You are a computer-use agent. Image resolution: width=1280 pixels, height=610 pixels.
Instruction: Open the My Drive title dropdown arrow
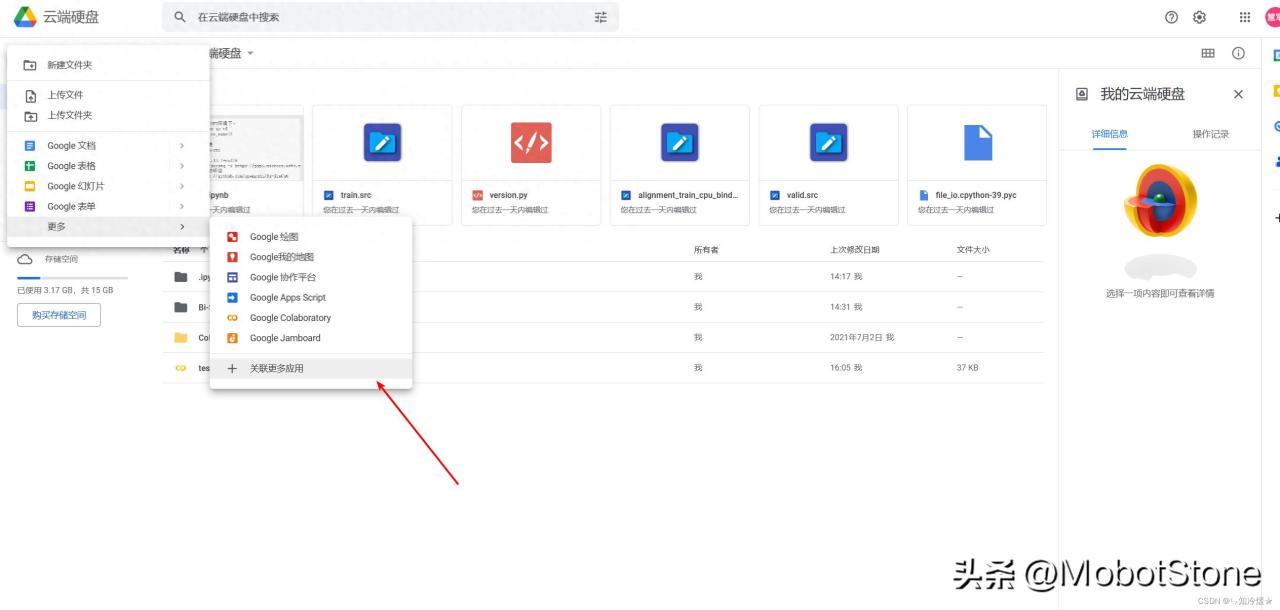click(250, 53)
